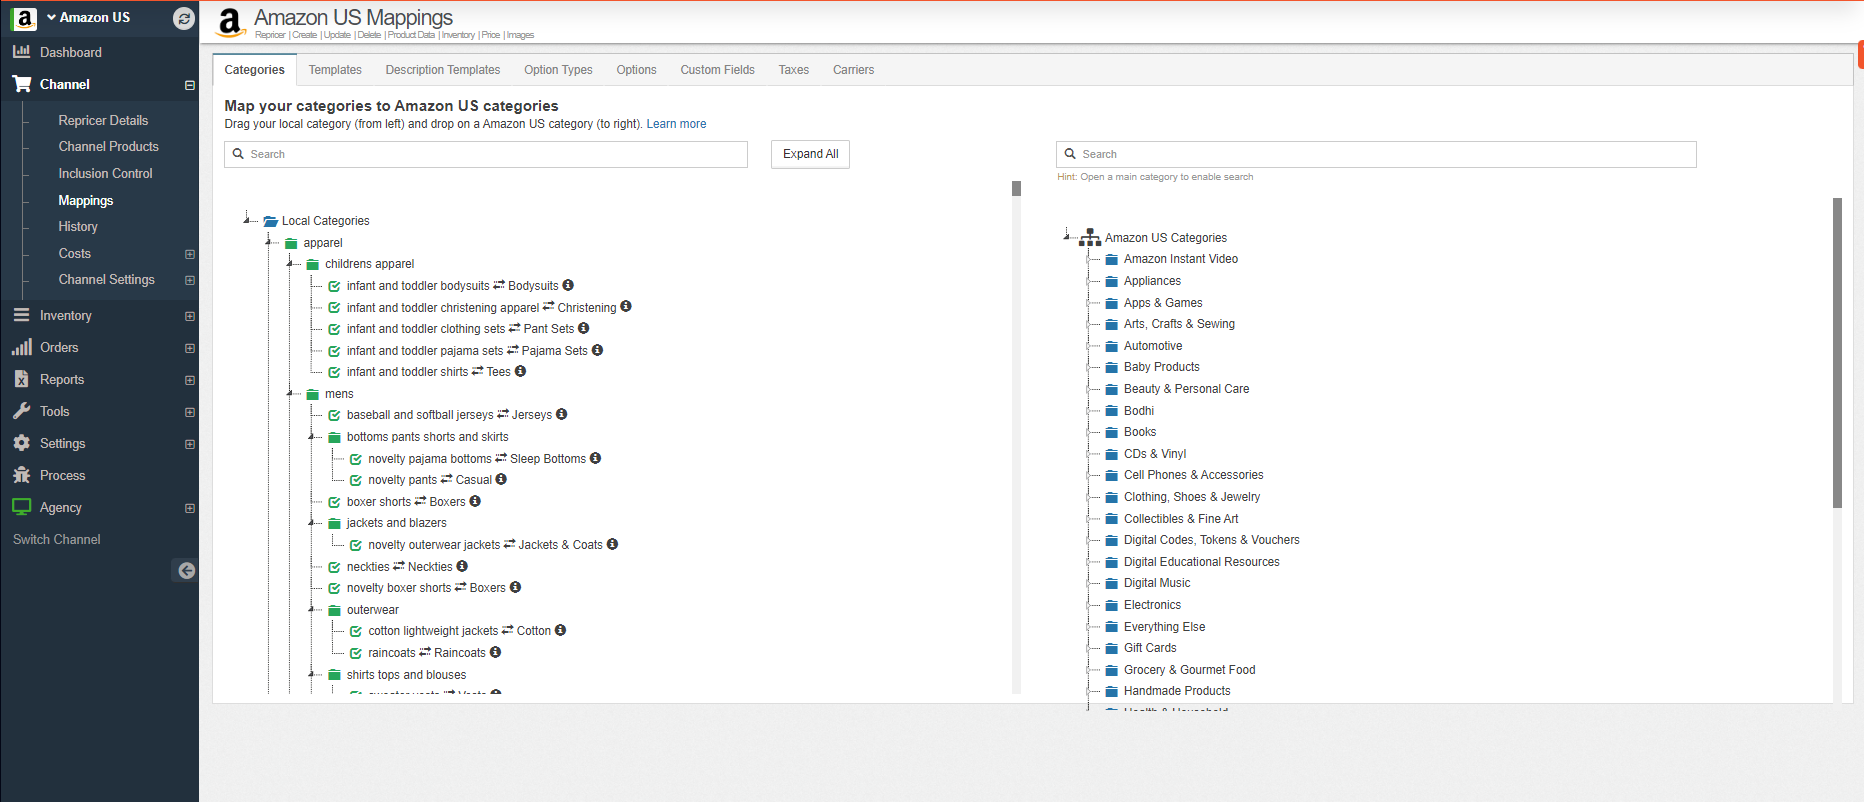Select the Electronics Amazon category
The image size is (1864, 802).
click(x=1152, y=605)
